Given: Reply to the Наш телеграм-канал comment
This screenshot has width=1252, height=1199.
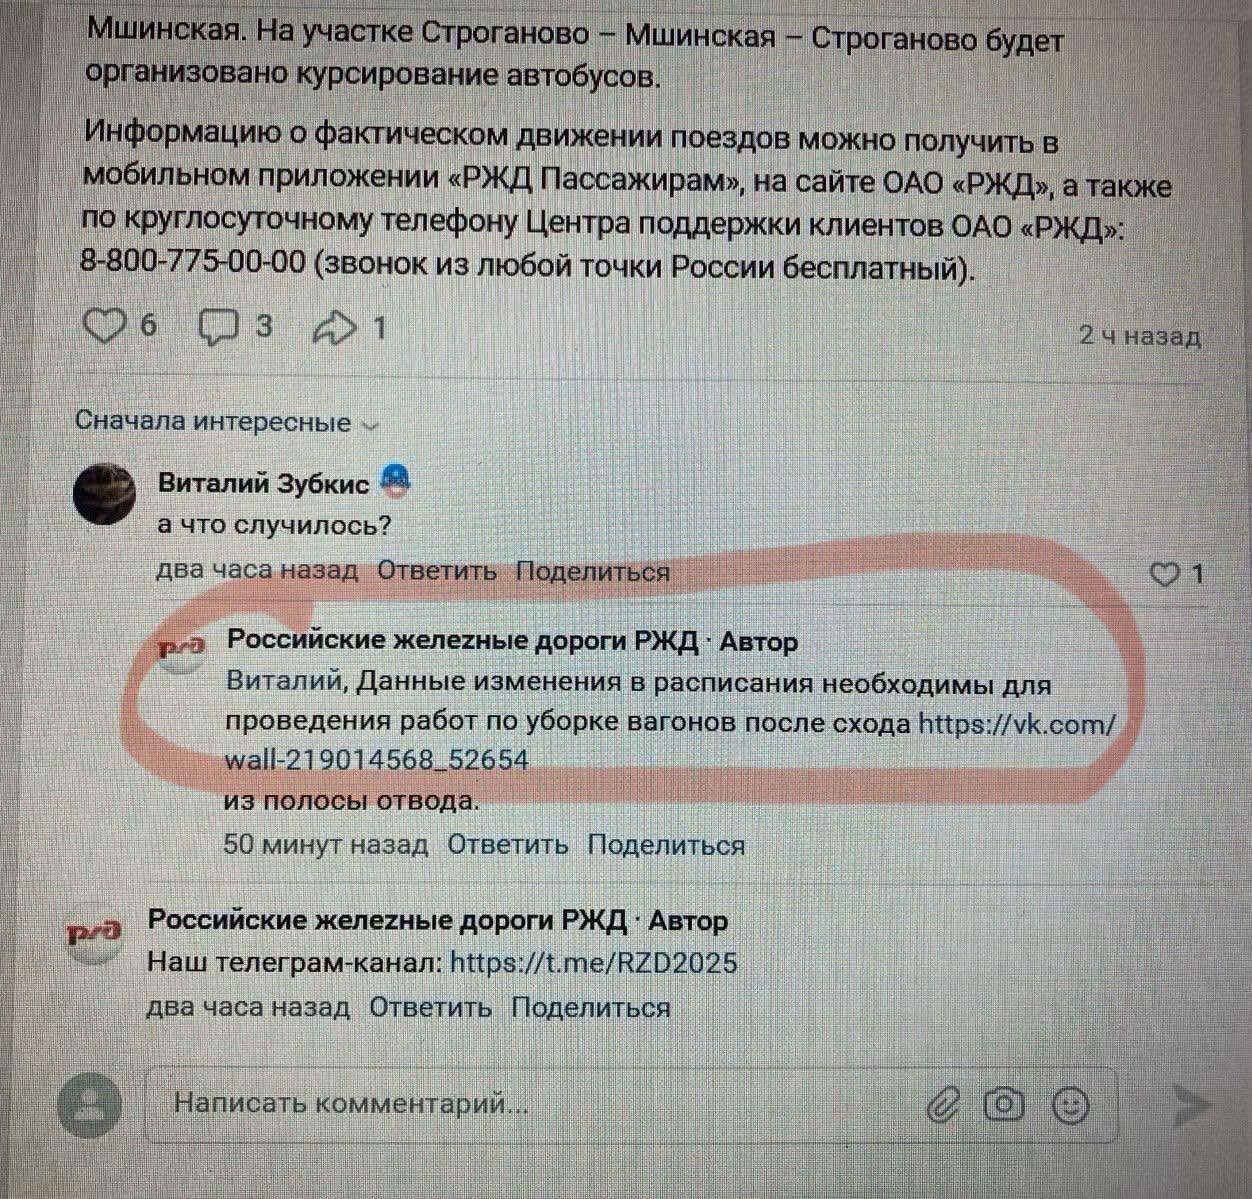Looking at the screenshot, I should [430, 1007].
